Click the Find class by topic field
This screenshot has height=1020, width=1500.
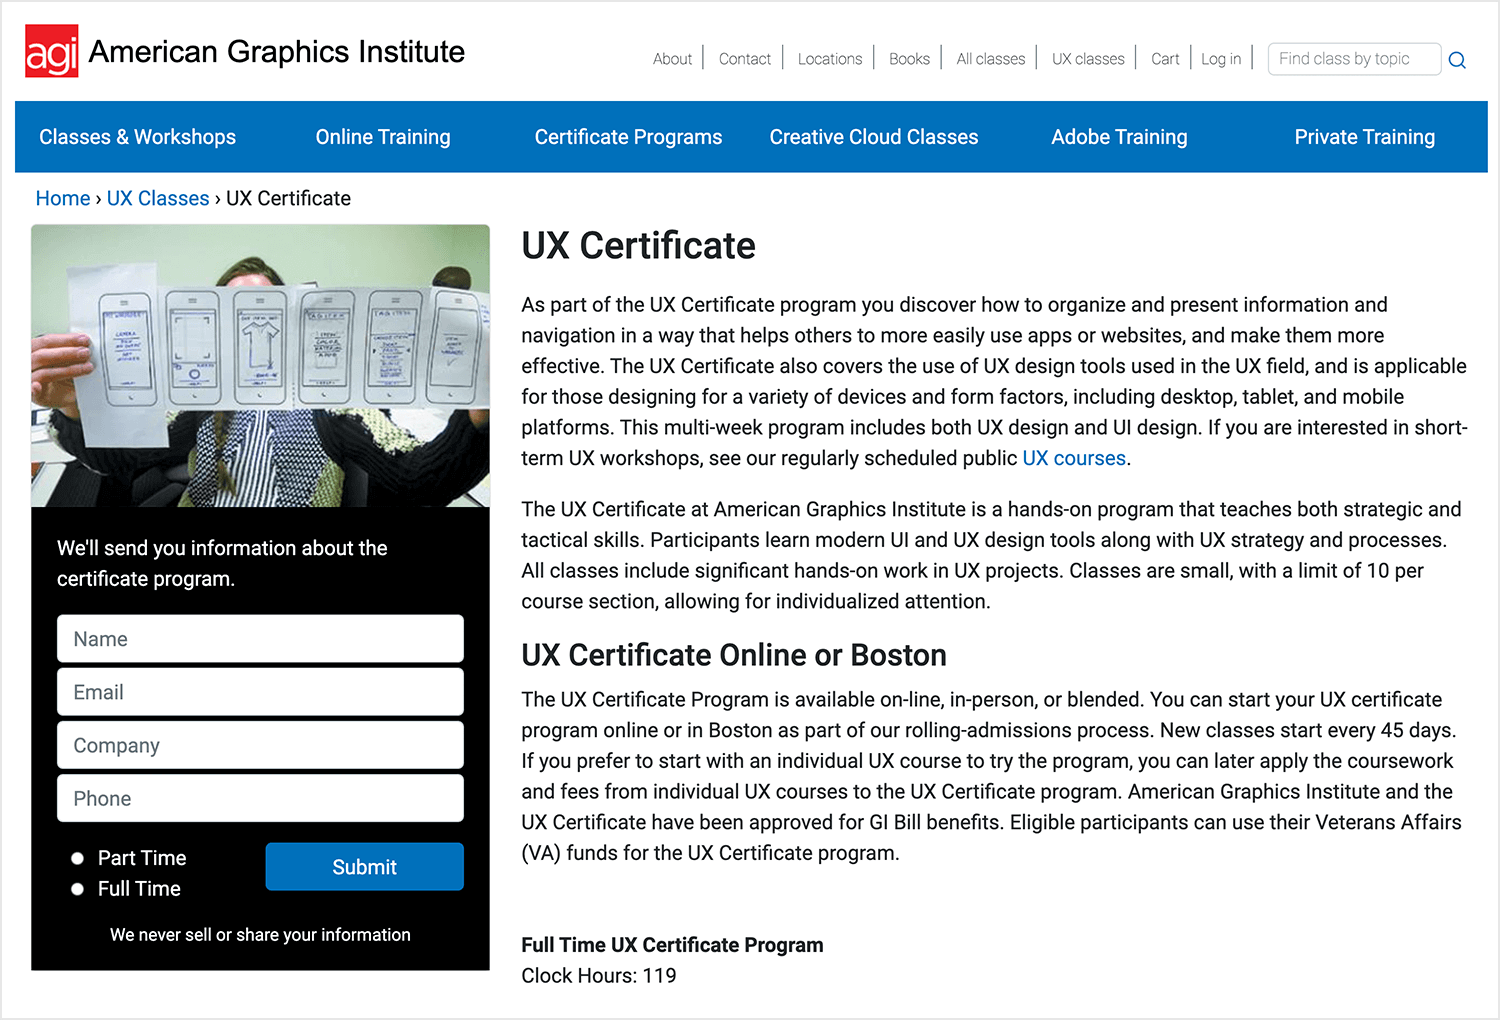pyautogui.click(x=1354, y=59)
